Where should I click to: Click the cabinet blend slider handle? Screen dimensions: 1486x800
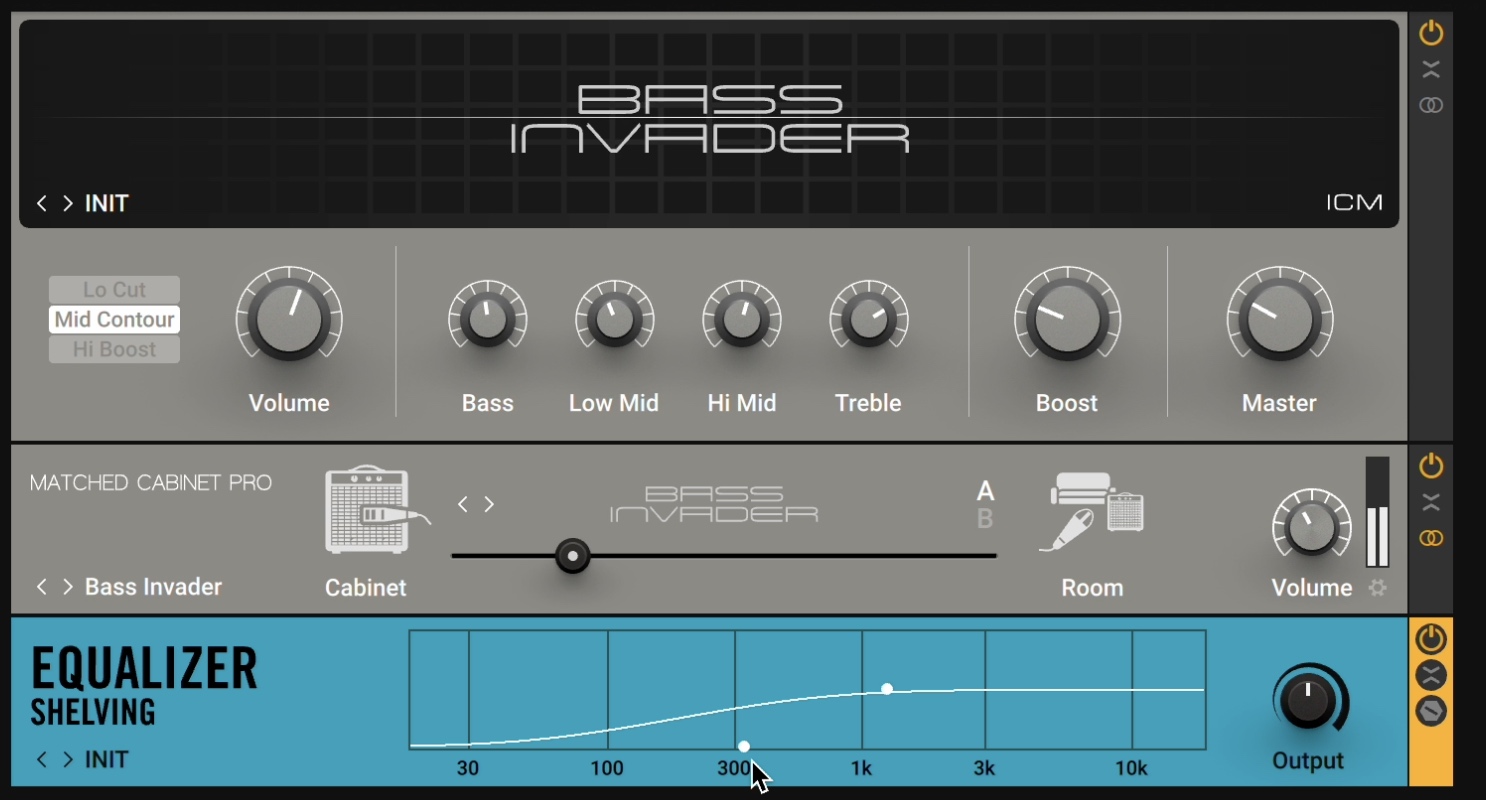[571, 557]
